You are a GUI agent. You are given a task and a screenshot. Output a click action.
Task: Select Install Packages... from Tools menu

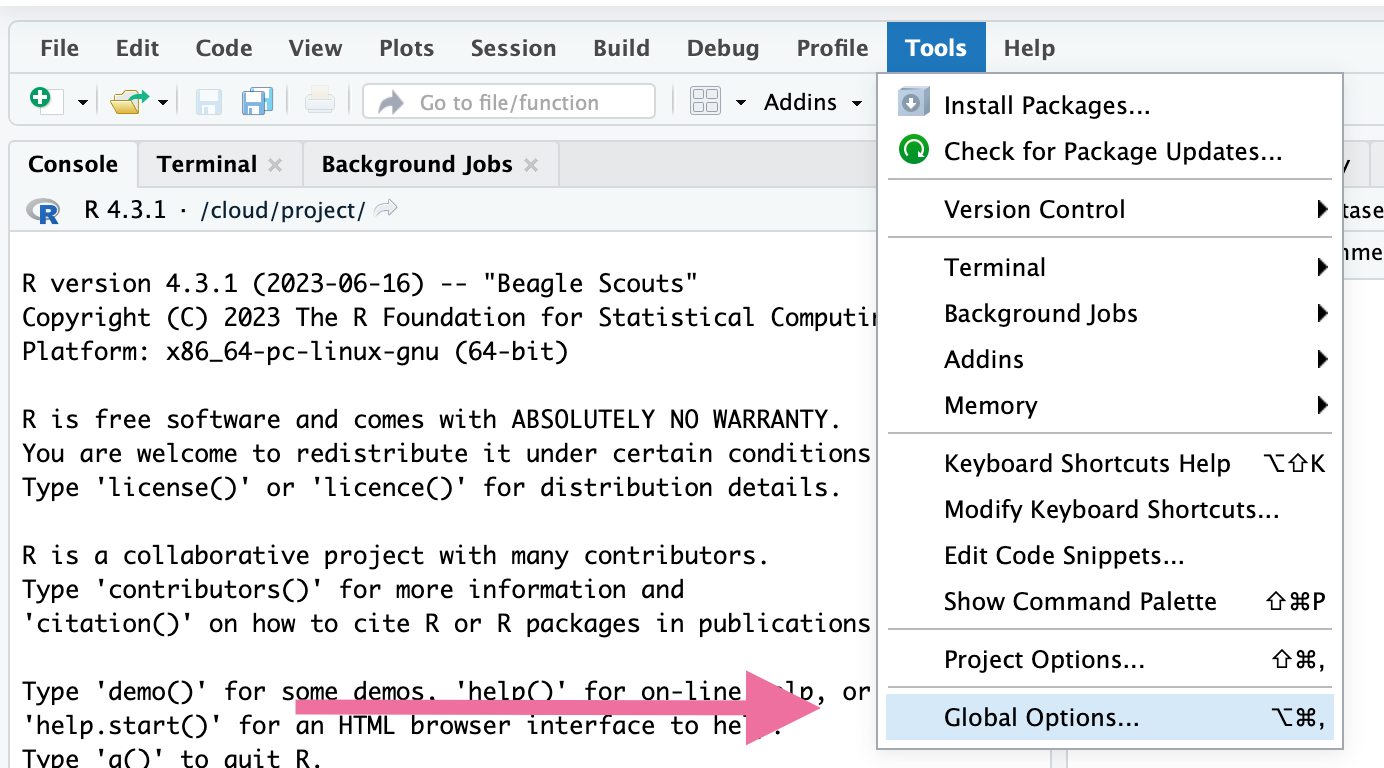[x=1110, y=105]
